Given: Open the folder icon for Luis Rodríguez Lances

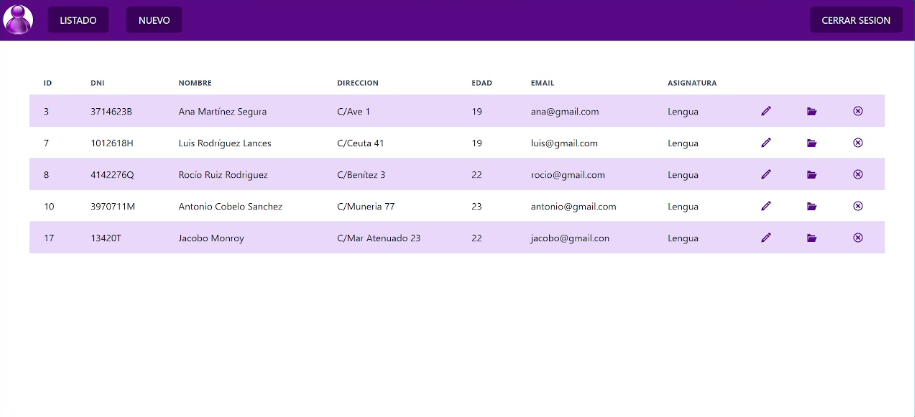Looking at the screenshot, I should tap(812, 143).
